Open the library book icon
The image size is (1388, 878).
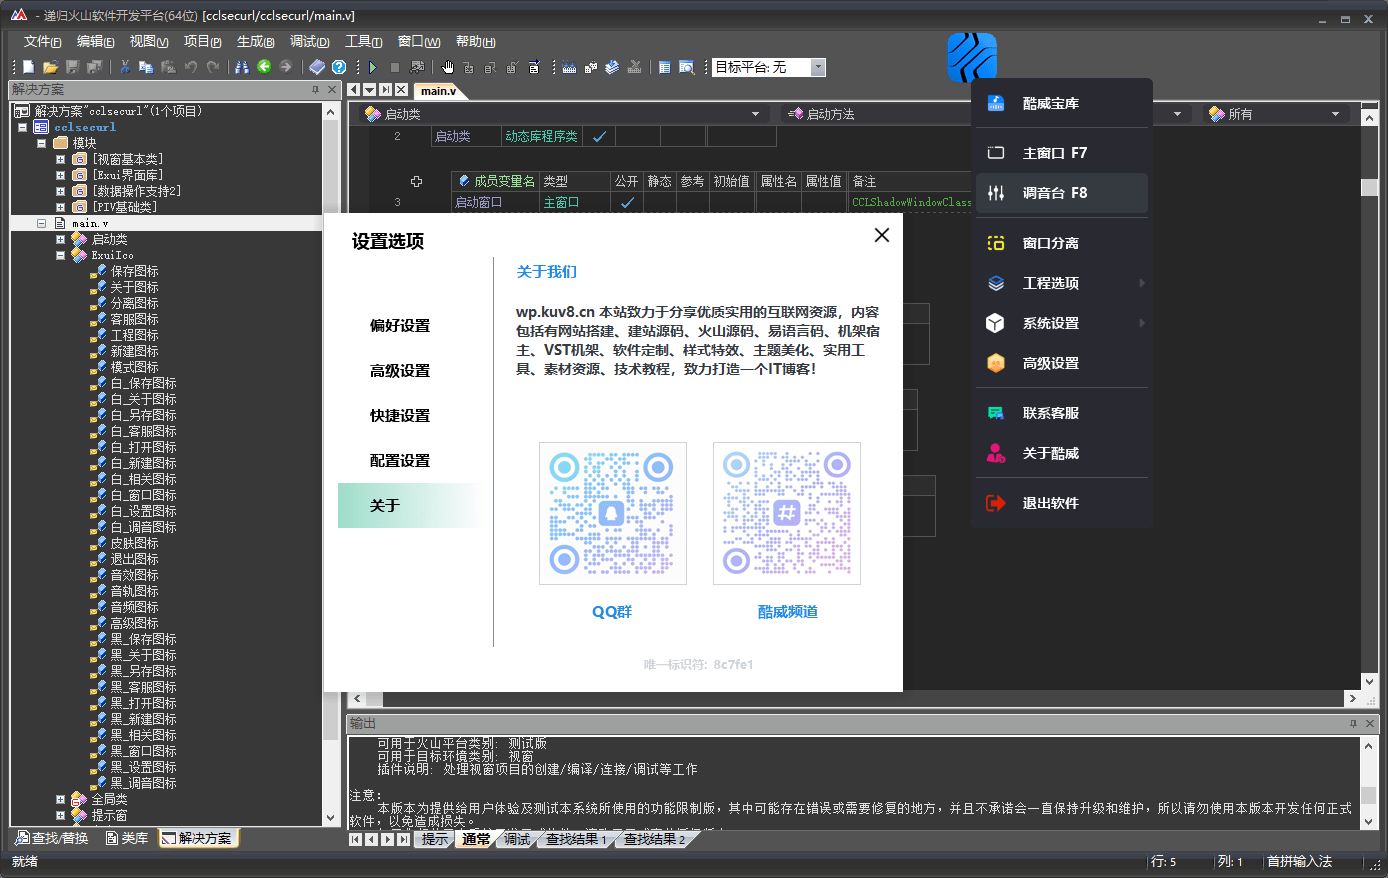pyautogui.click(x=317, y=67)
